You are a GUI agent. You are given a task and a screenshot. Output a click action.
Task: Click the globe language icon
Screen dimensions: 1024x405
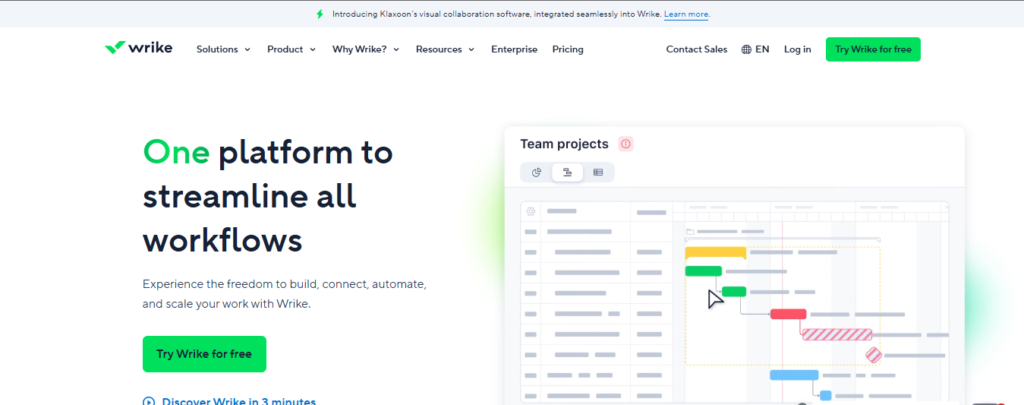pos(746,49)
